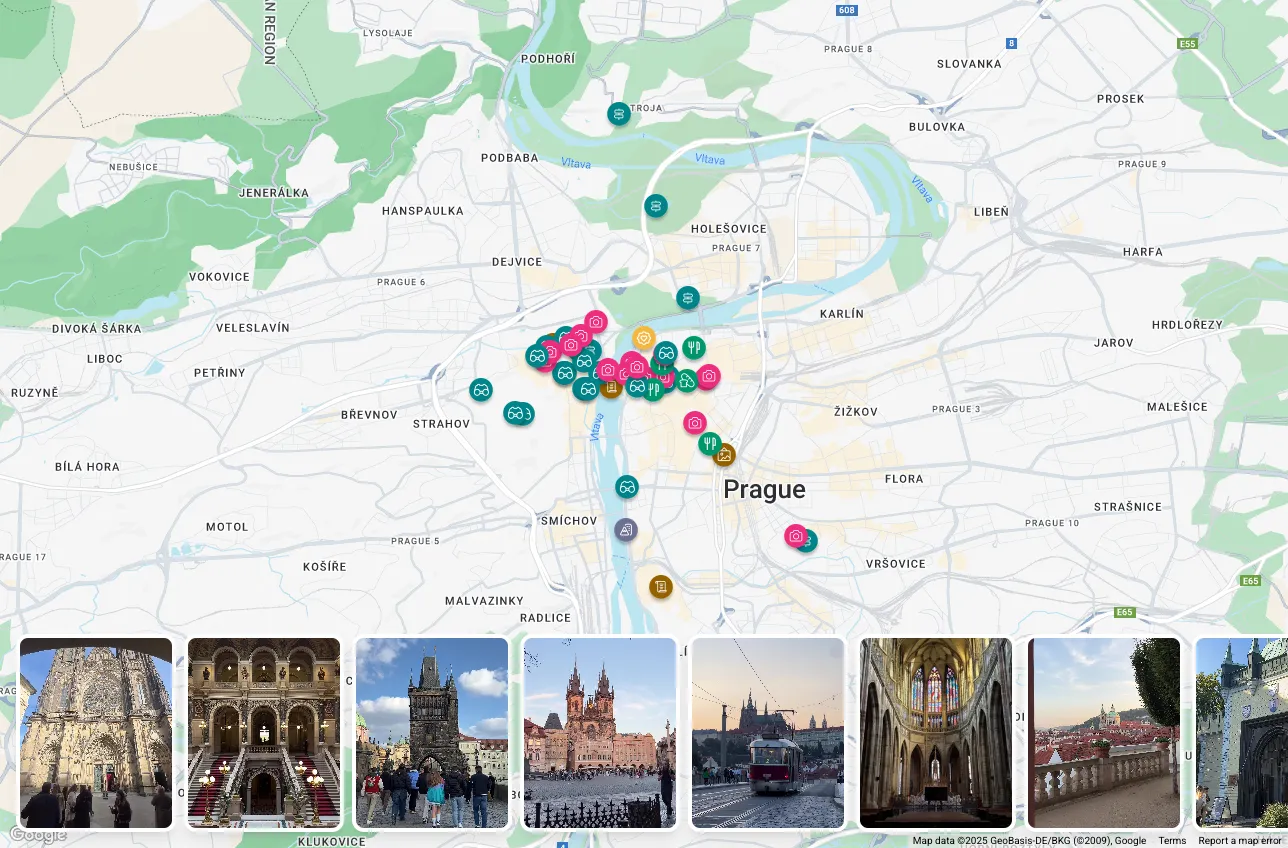Image resolution: width=1288 pixels, height=848 pixels.
Task: Click the 608 road shield
Action: [x=847, y=10]
